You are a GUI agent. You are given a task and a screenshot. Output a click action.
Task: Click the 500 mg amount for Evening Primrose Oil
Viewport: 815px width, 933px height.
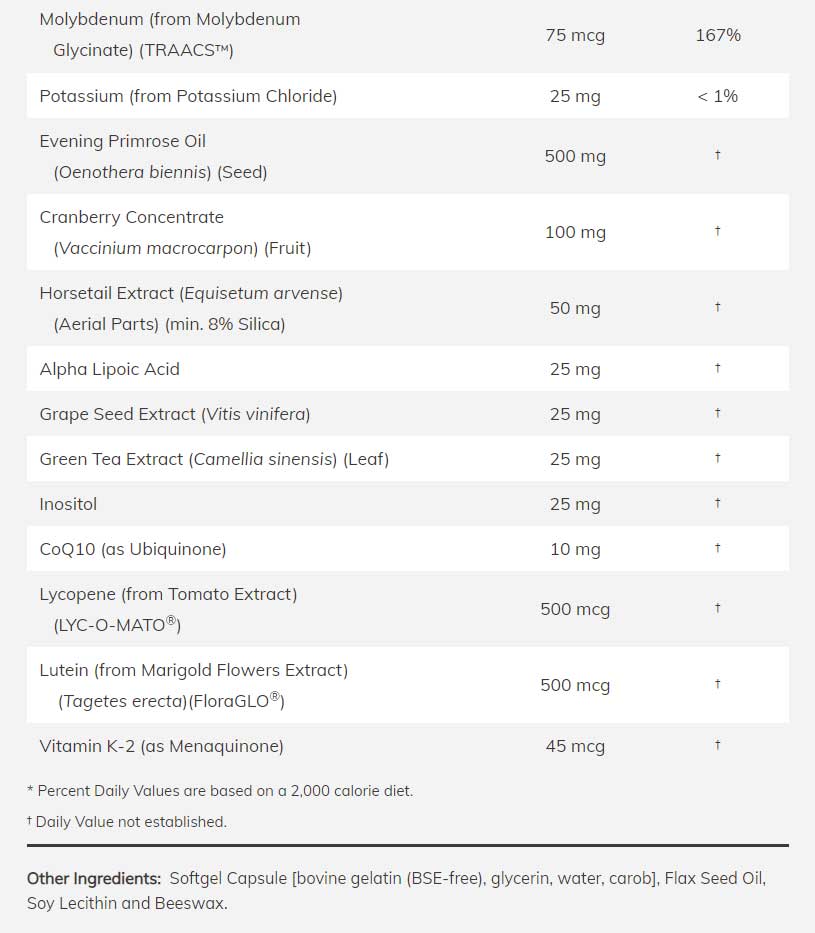point(575,156)
